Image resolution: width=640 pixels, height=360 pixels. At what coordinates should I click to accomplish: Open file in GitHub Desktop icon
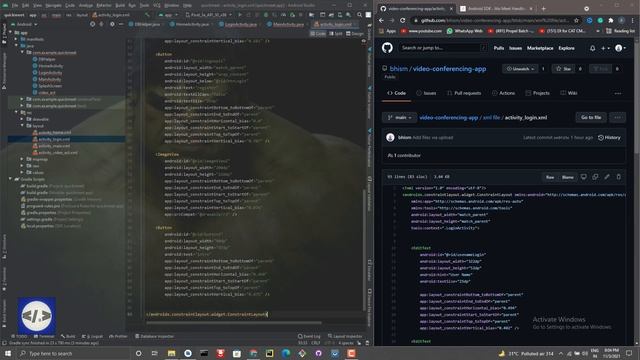pyautogui.click(x=584, y=177)
